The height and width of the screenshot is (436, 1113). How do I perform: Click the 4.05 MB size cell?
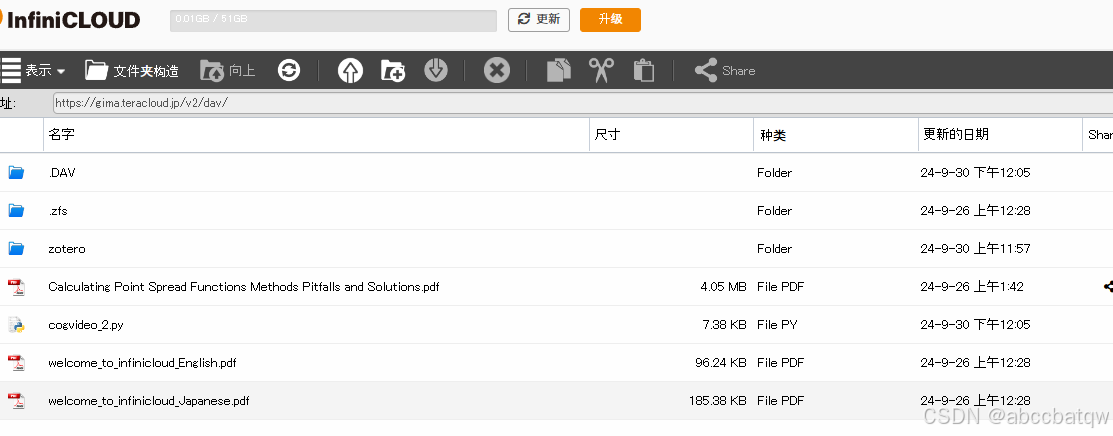click(x=723, y=287)
